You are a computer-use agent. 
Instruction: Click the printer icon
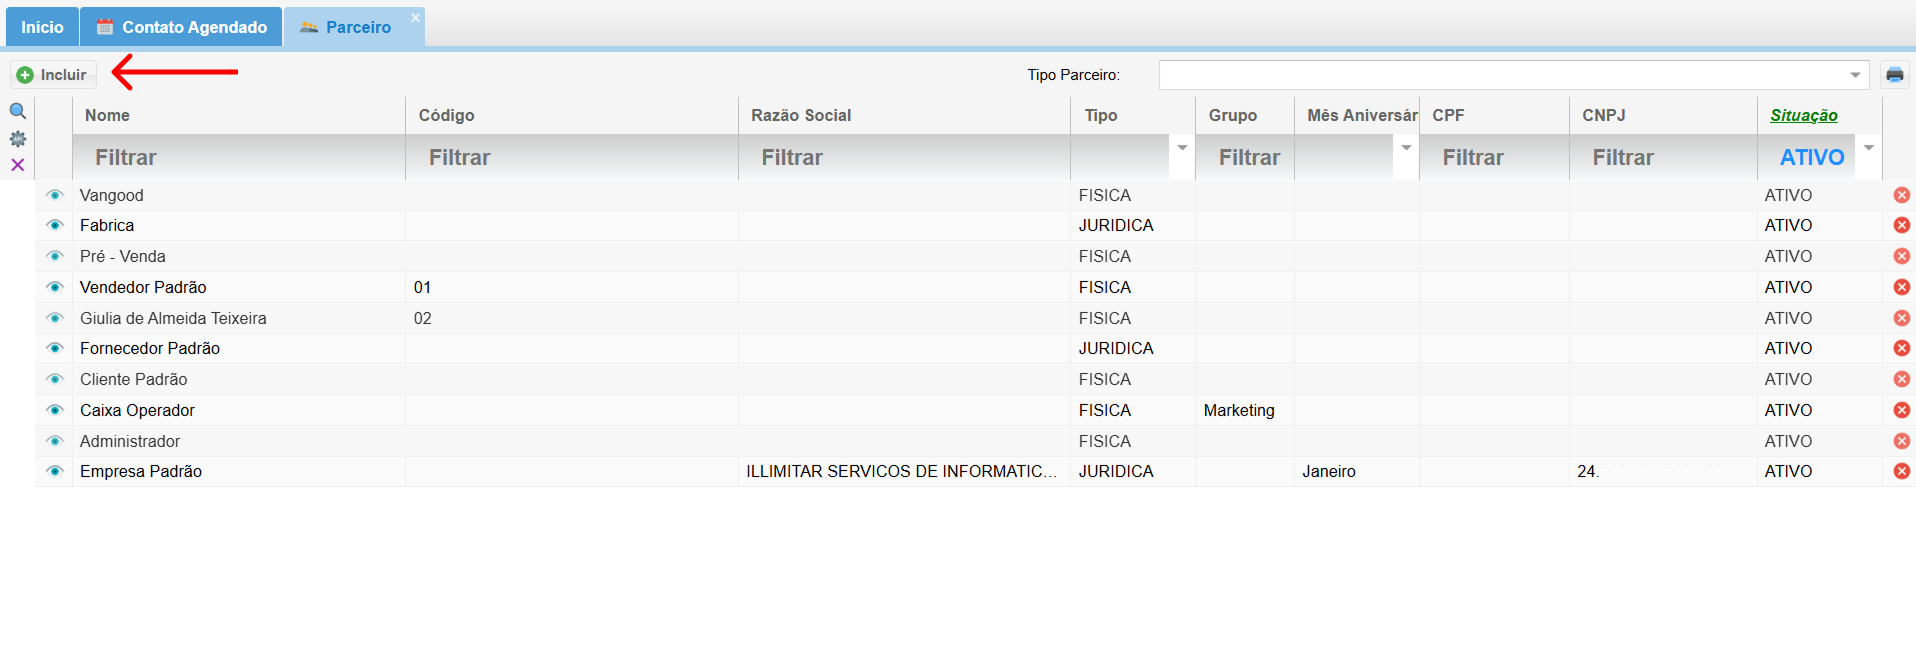click(x=1894, y=75)
